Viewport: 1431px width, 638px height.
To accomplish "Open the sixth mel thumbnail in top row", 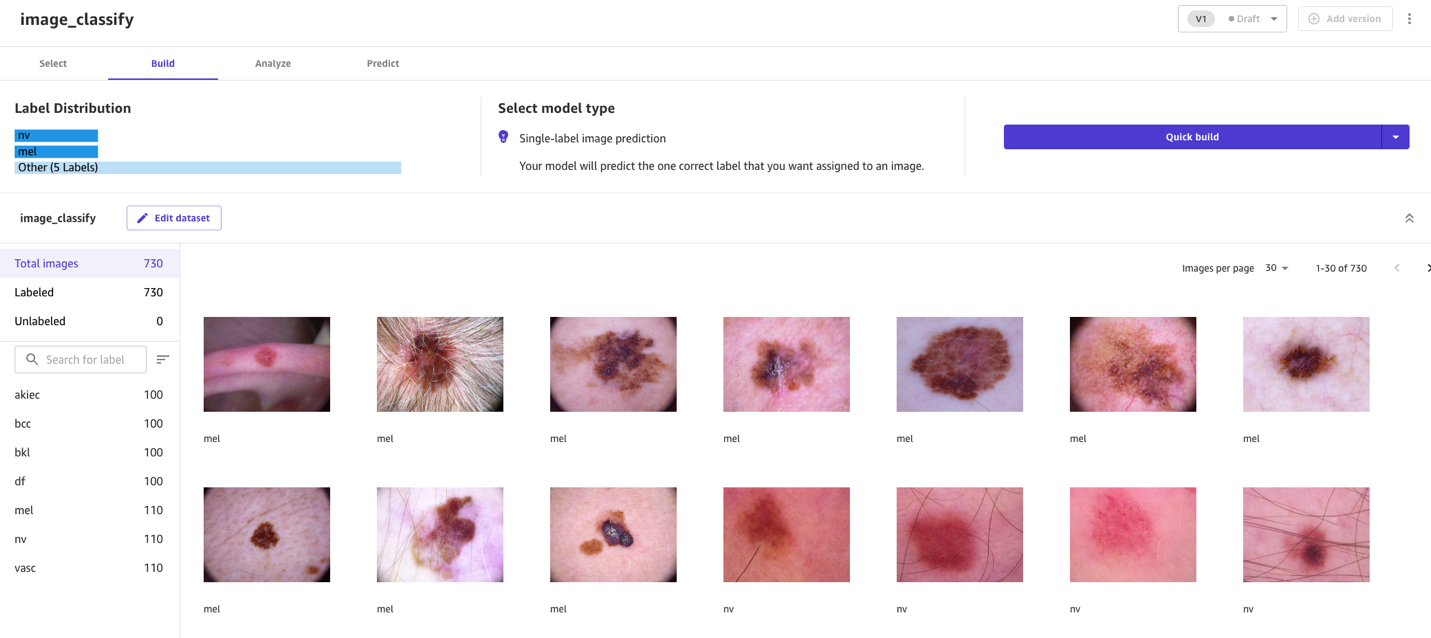I will (1133, 364).
